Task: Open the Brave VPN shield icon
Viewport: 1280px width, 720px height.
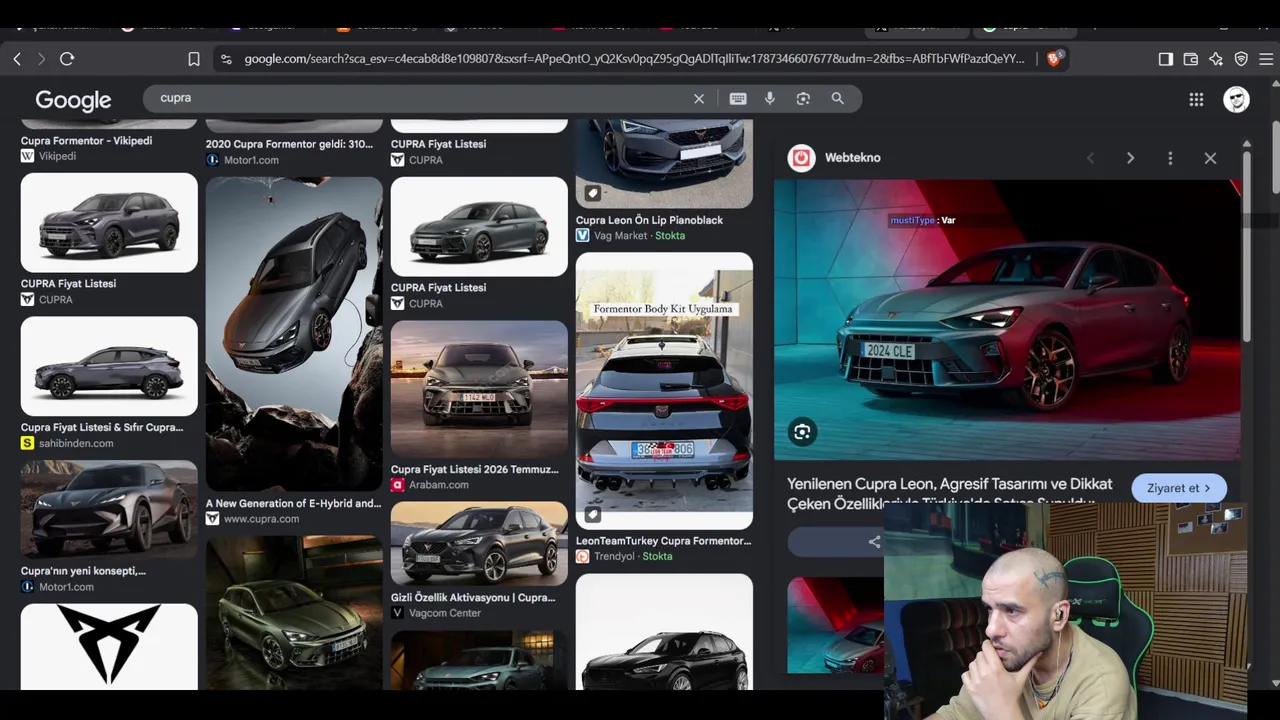Action: pos(1241,59)
